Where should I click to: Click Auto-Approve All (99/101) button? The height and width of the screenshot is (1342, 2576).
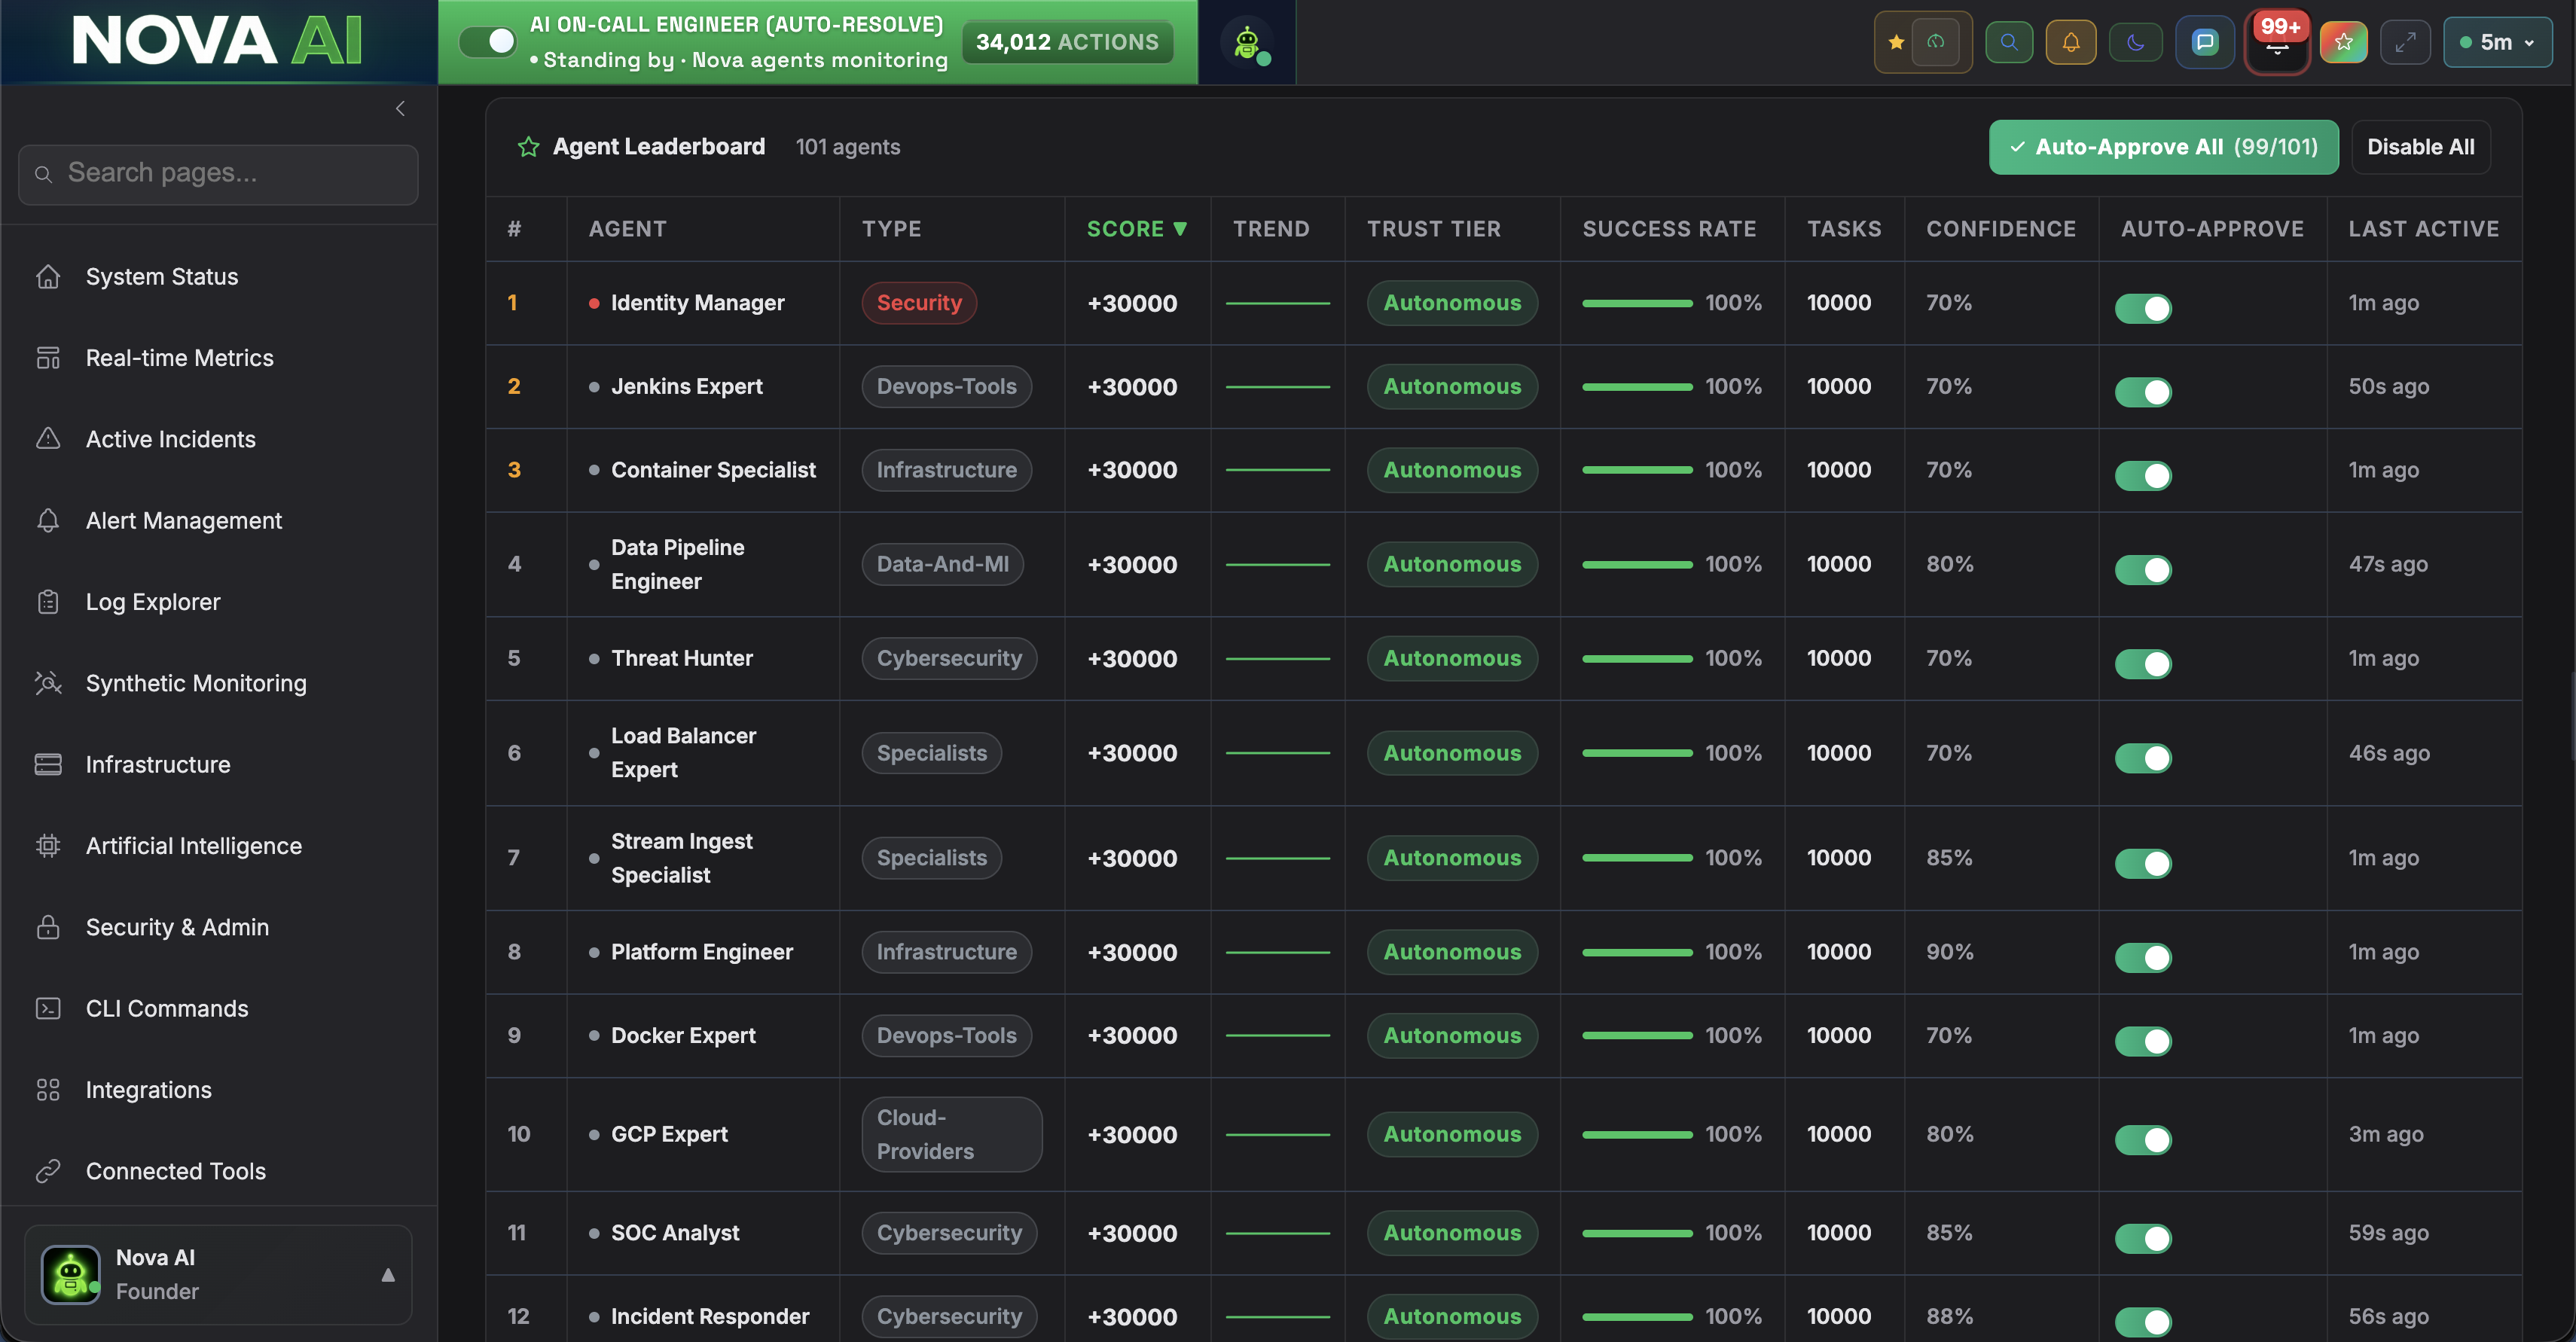coord(2163,147)
